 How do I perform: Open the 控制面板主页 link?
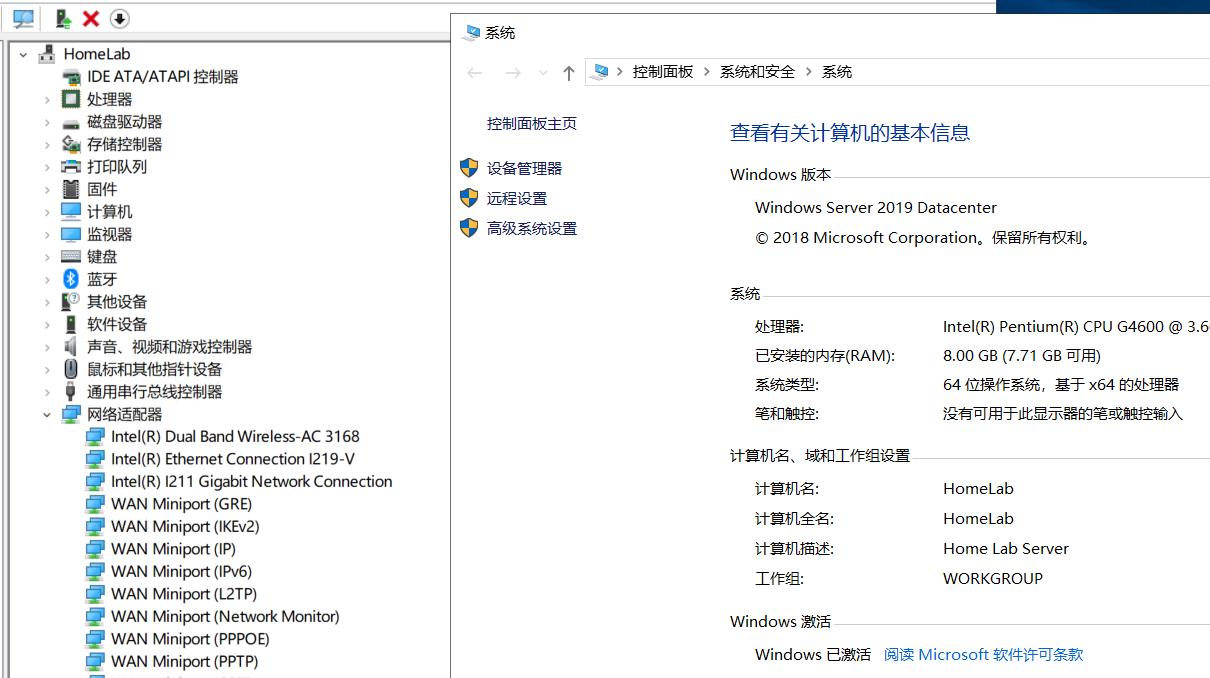[532, 124]
